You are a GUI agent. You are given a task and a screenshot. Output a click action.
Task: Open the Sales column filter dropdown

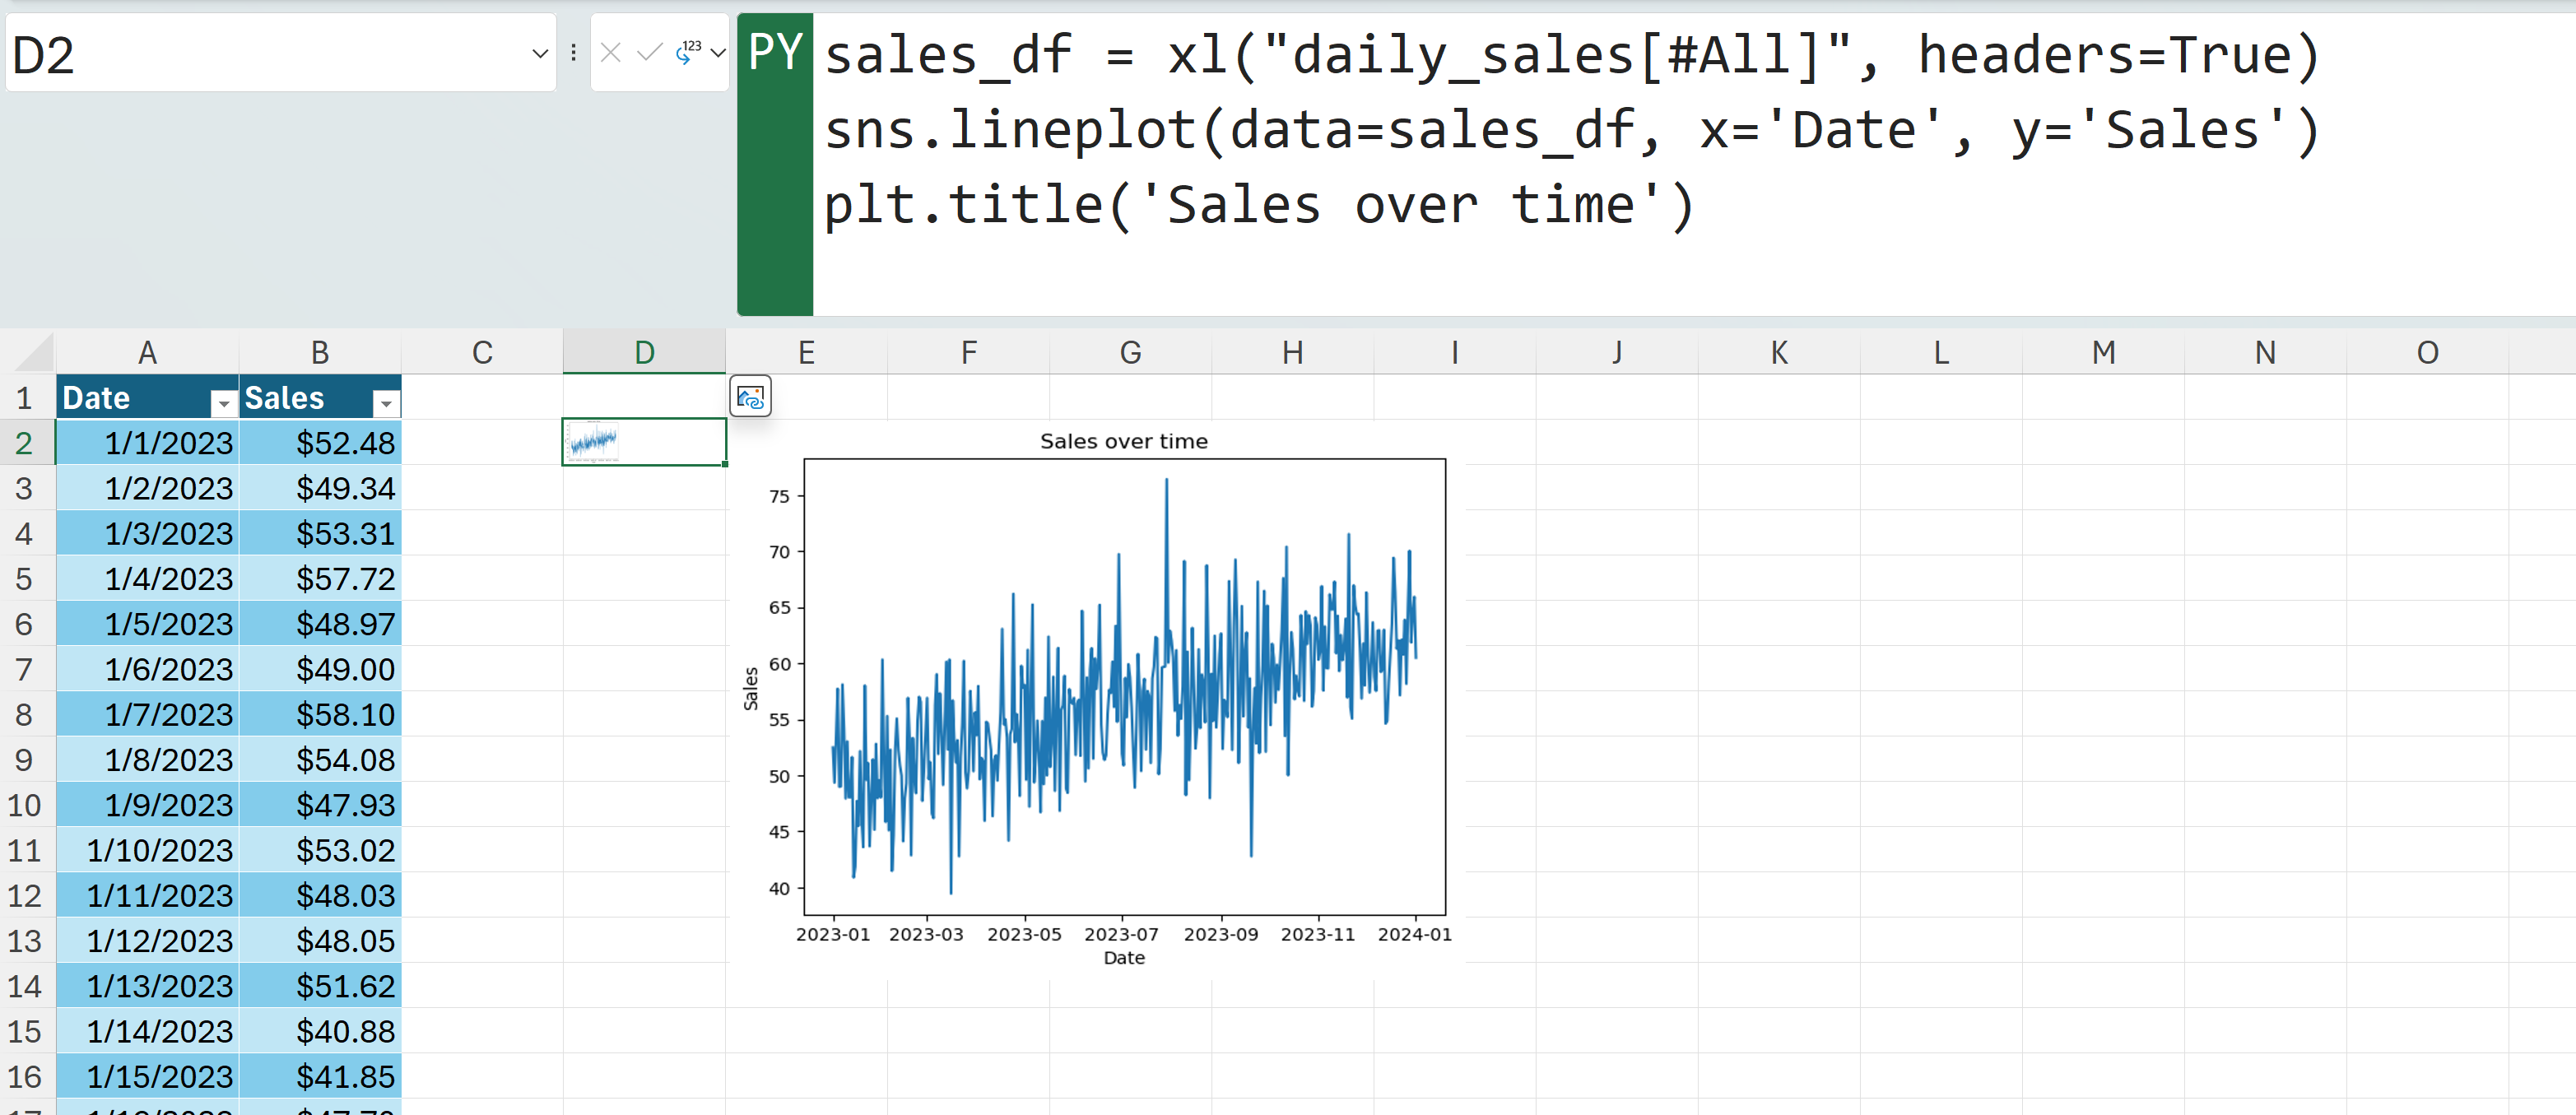coord(386,403)
